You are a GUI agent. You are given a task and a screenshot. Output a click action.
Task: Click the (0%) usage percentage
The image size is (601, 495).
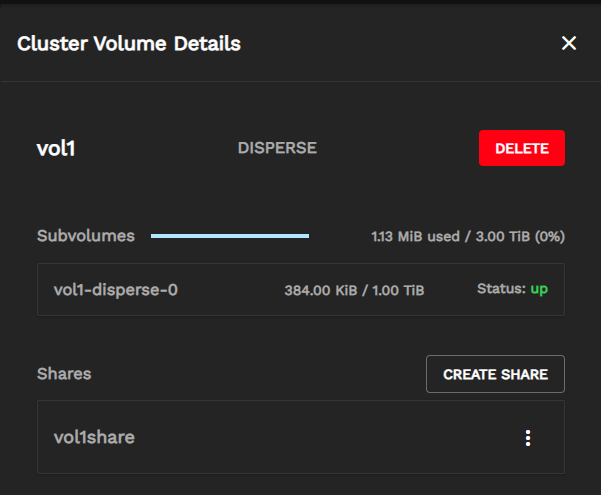point(550,237)
